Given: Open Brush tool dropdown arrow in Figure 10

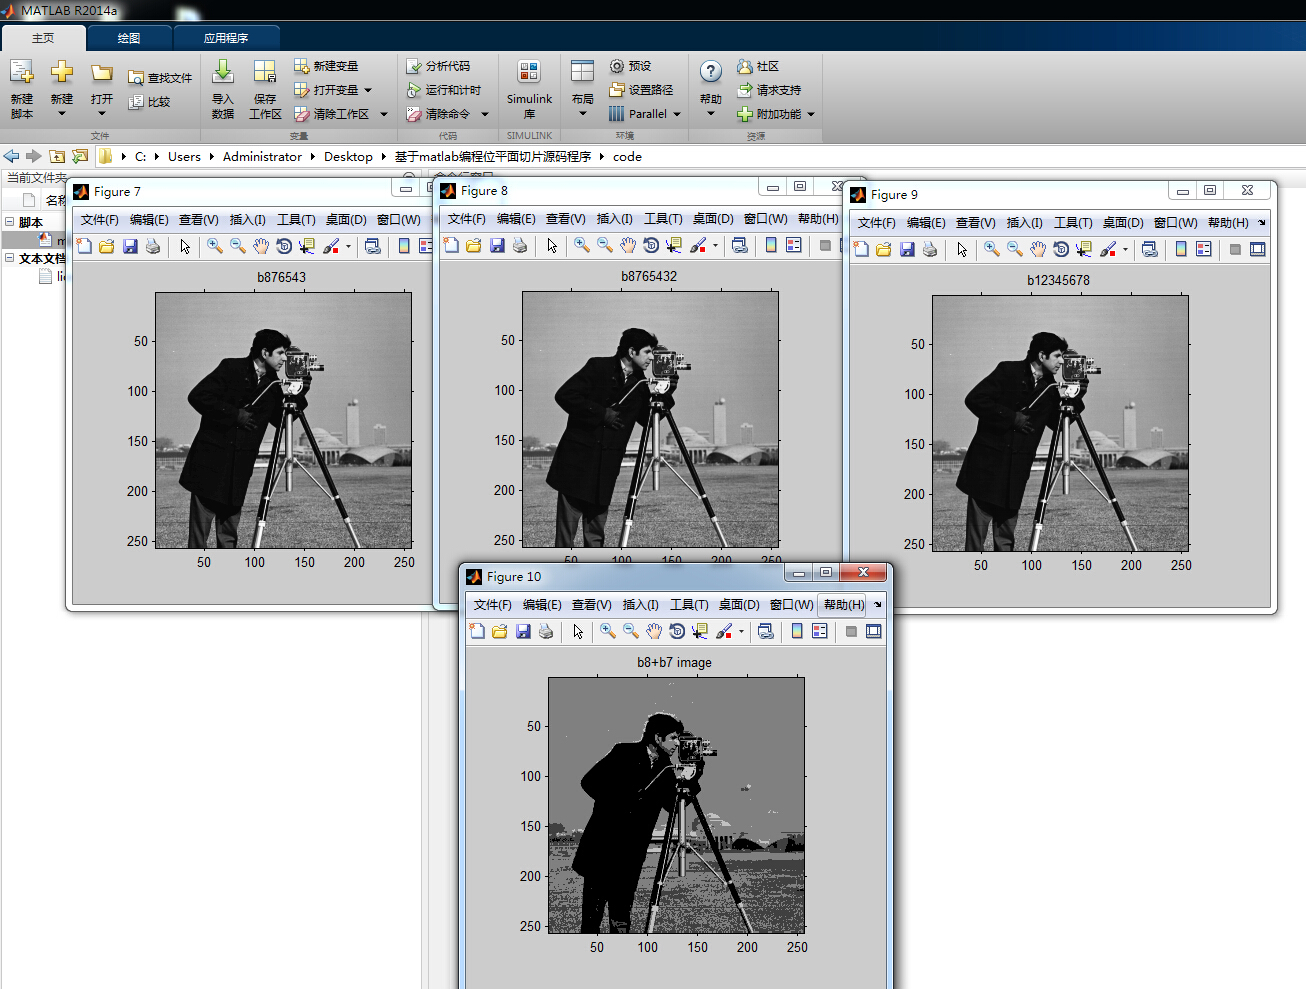Looking at the screenshot, I should click(741, 632).
